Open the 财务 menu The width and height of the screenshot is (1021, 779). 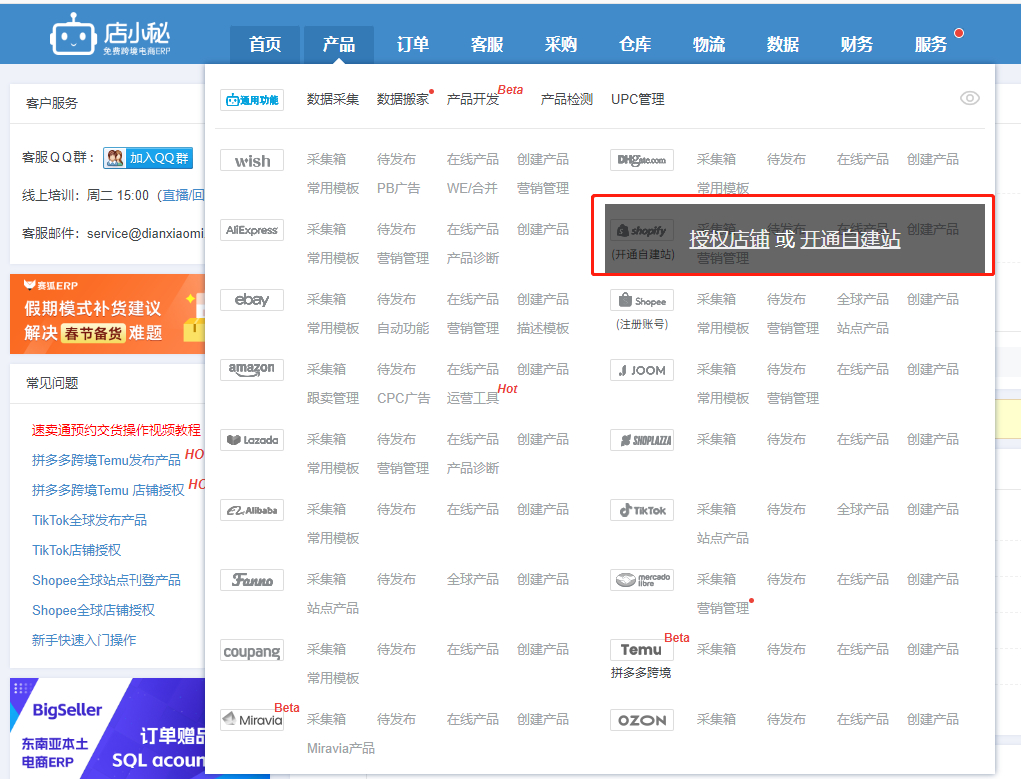pyautogui.click(x=857, y=44)
